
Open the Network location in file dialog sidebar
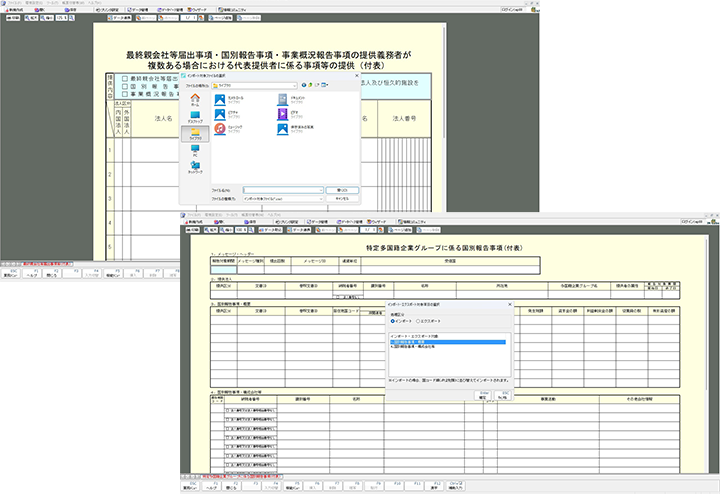194,168
